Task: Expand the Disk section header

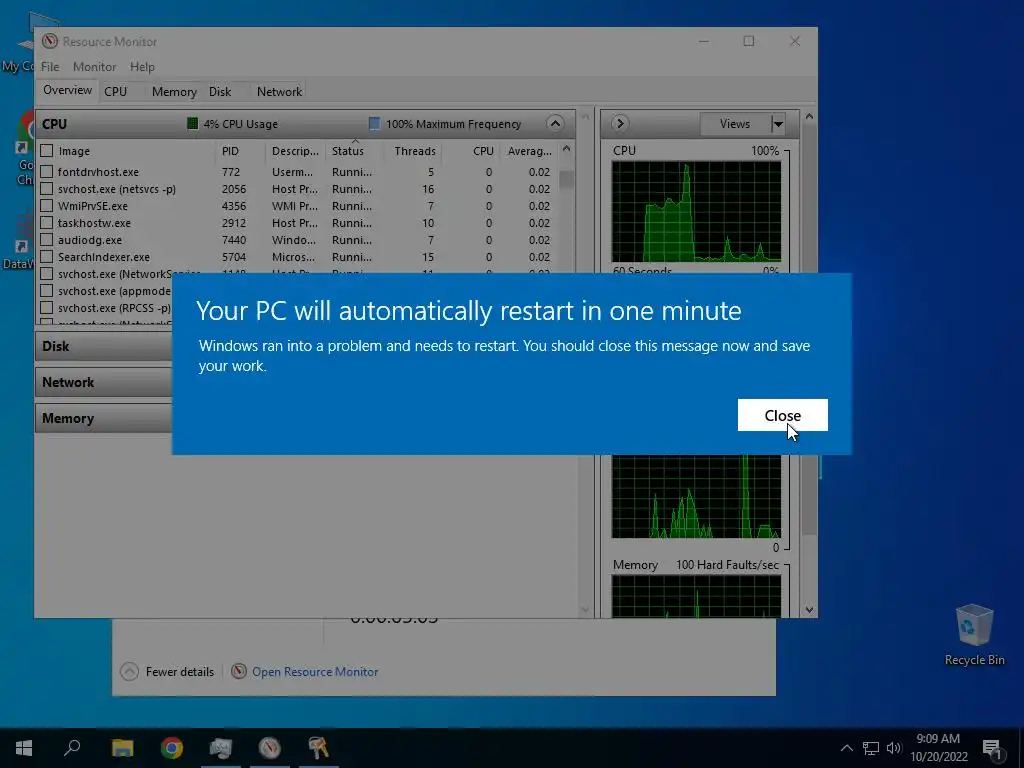Action: coord(104,346)
